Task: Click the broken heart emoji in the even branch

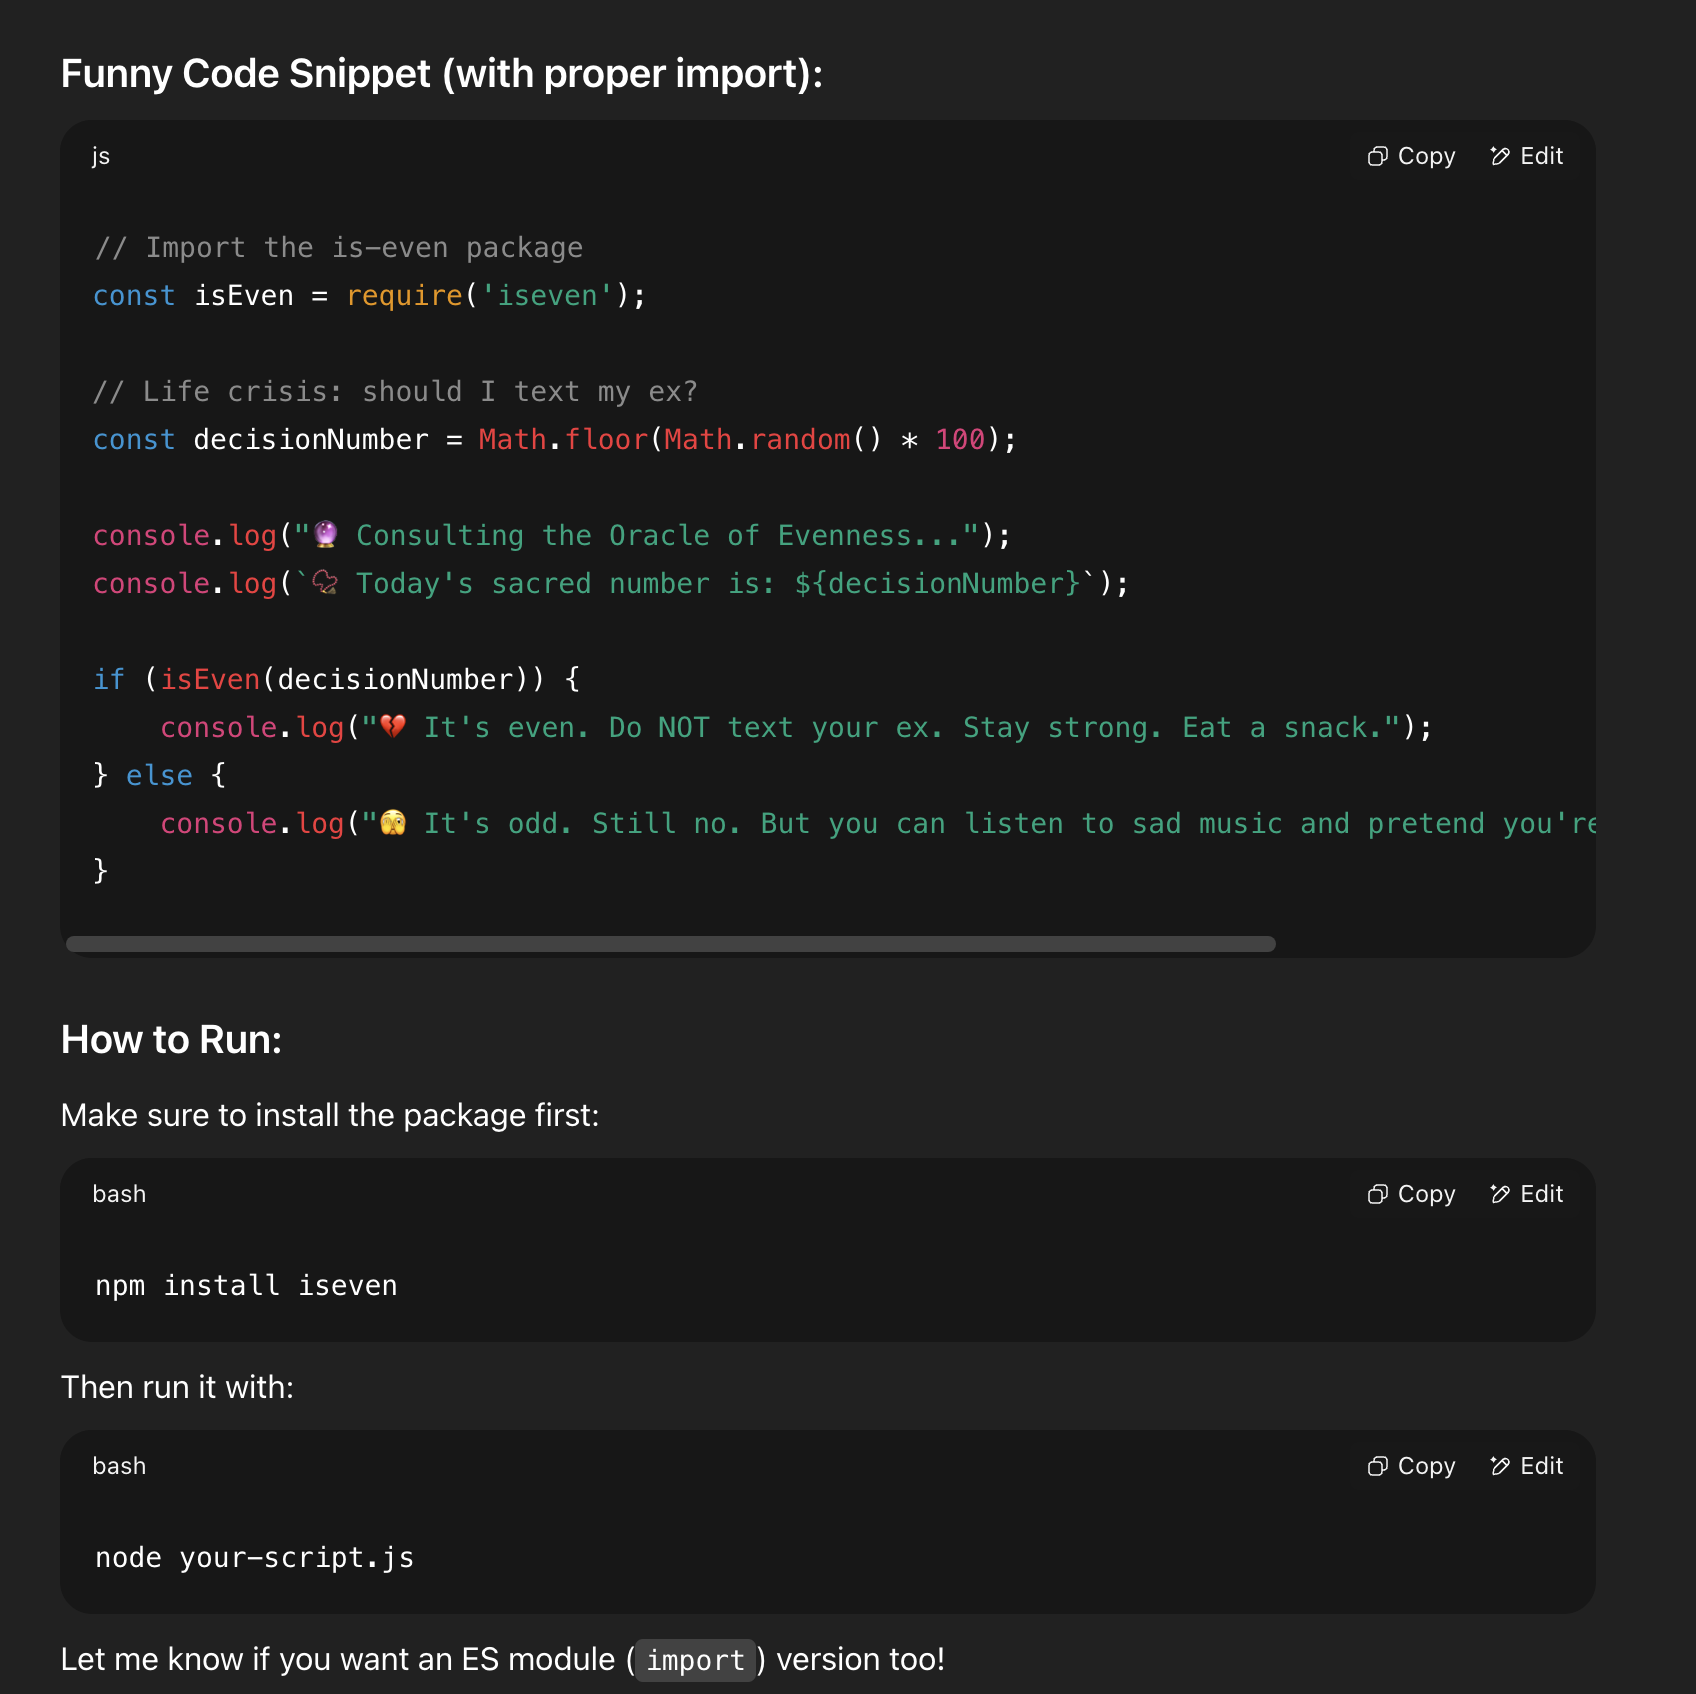Action: [x=393, y=727]
